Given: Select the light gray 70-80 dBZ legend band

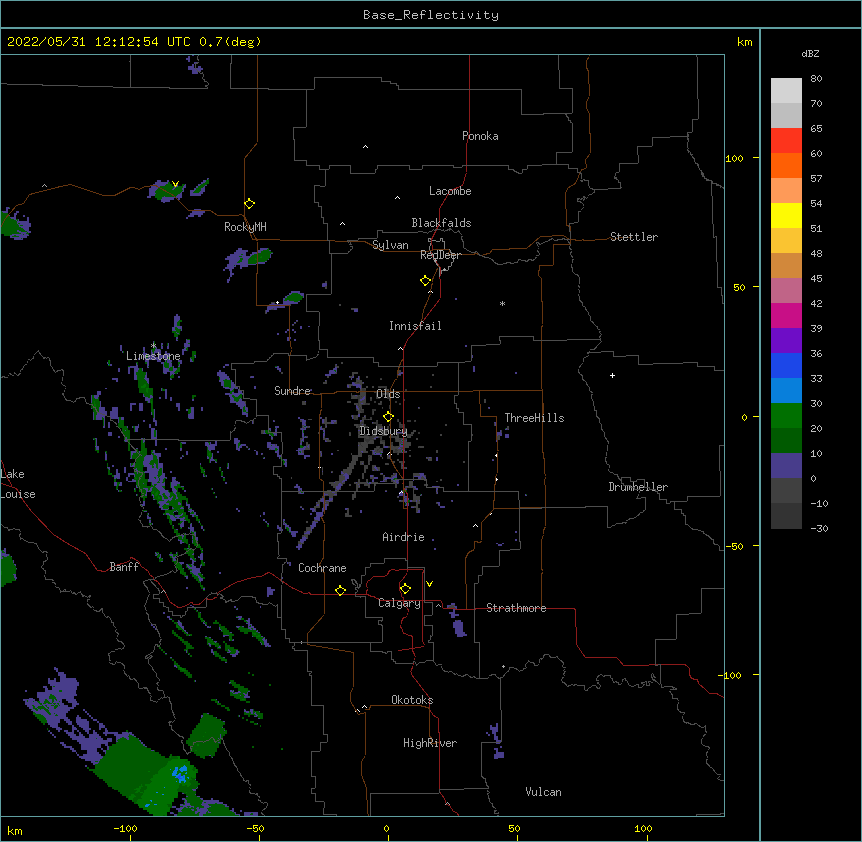Looking at the screenshot, I should coord(786,91).
